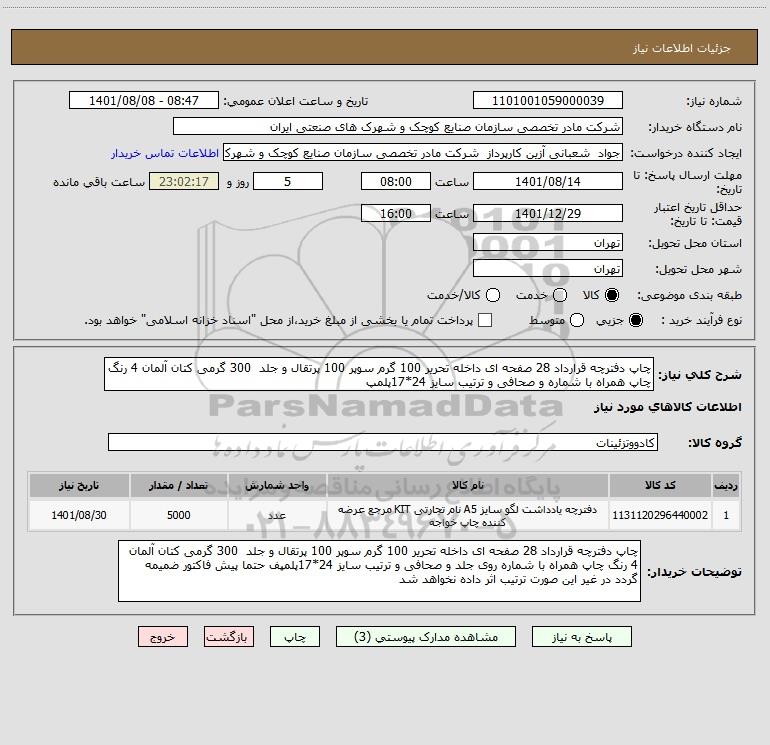Click the unit cell عدد
The width and height of the screenshot is (770, 745).
click(277, 515)
